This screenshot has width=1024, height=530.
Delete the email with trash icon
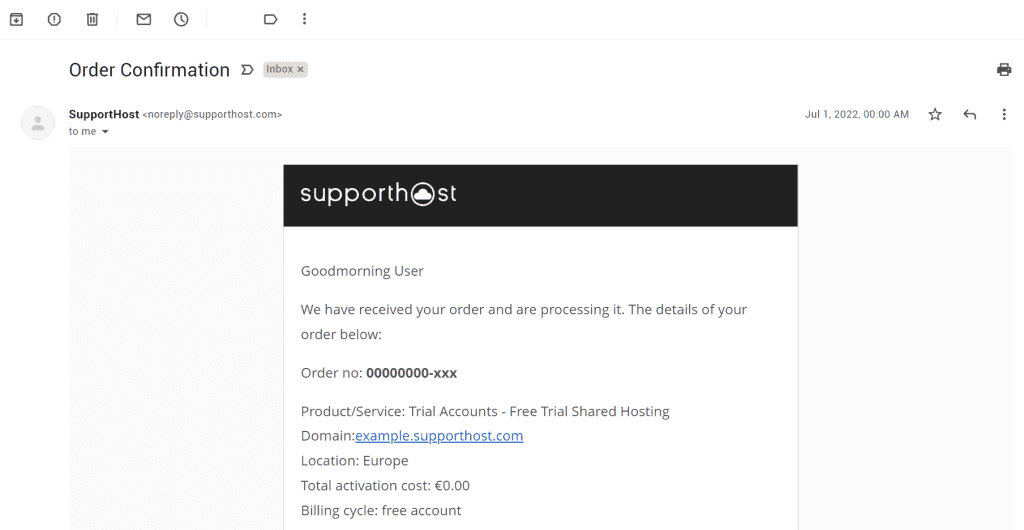coord(92,20)
